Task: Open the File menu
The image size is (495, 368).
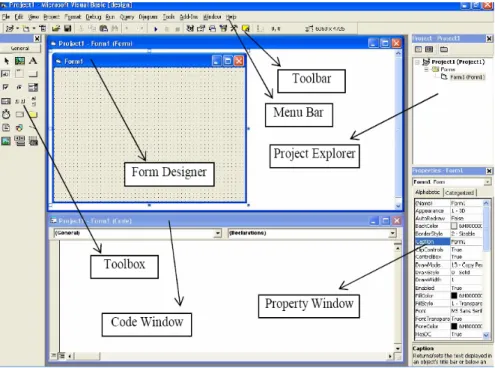Action: tap(6, 17)
